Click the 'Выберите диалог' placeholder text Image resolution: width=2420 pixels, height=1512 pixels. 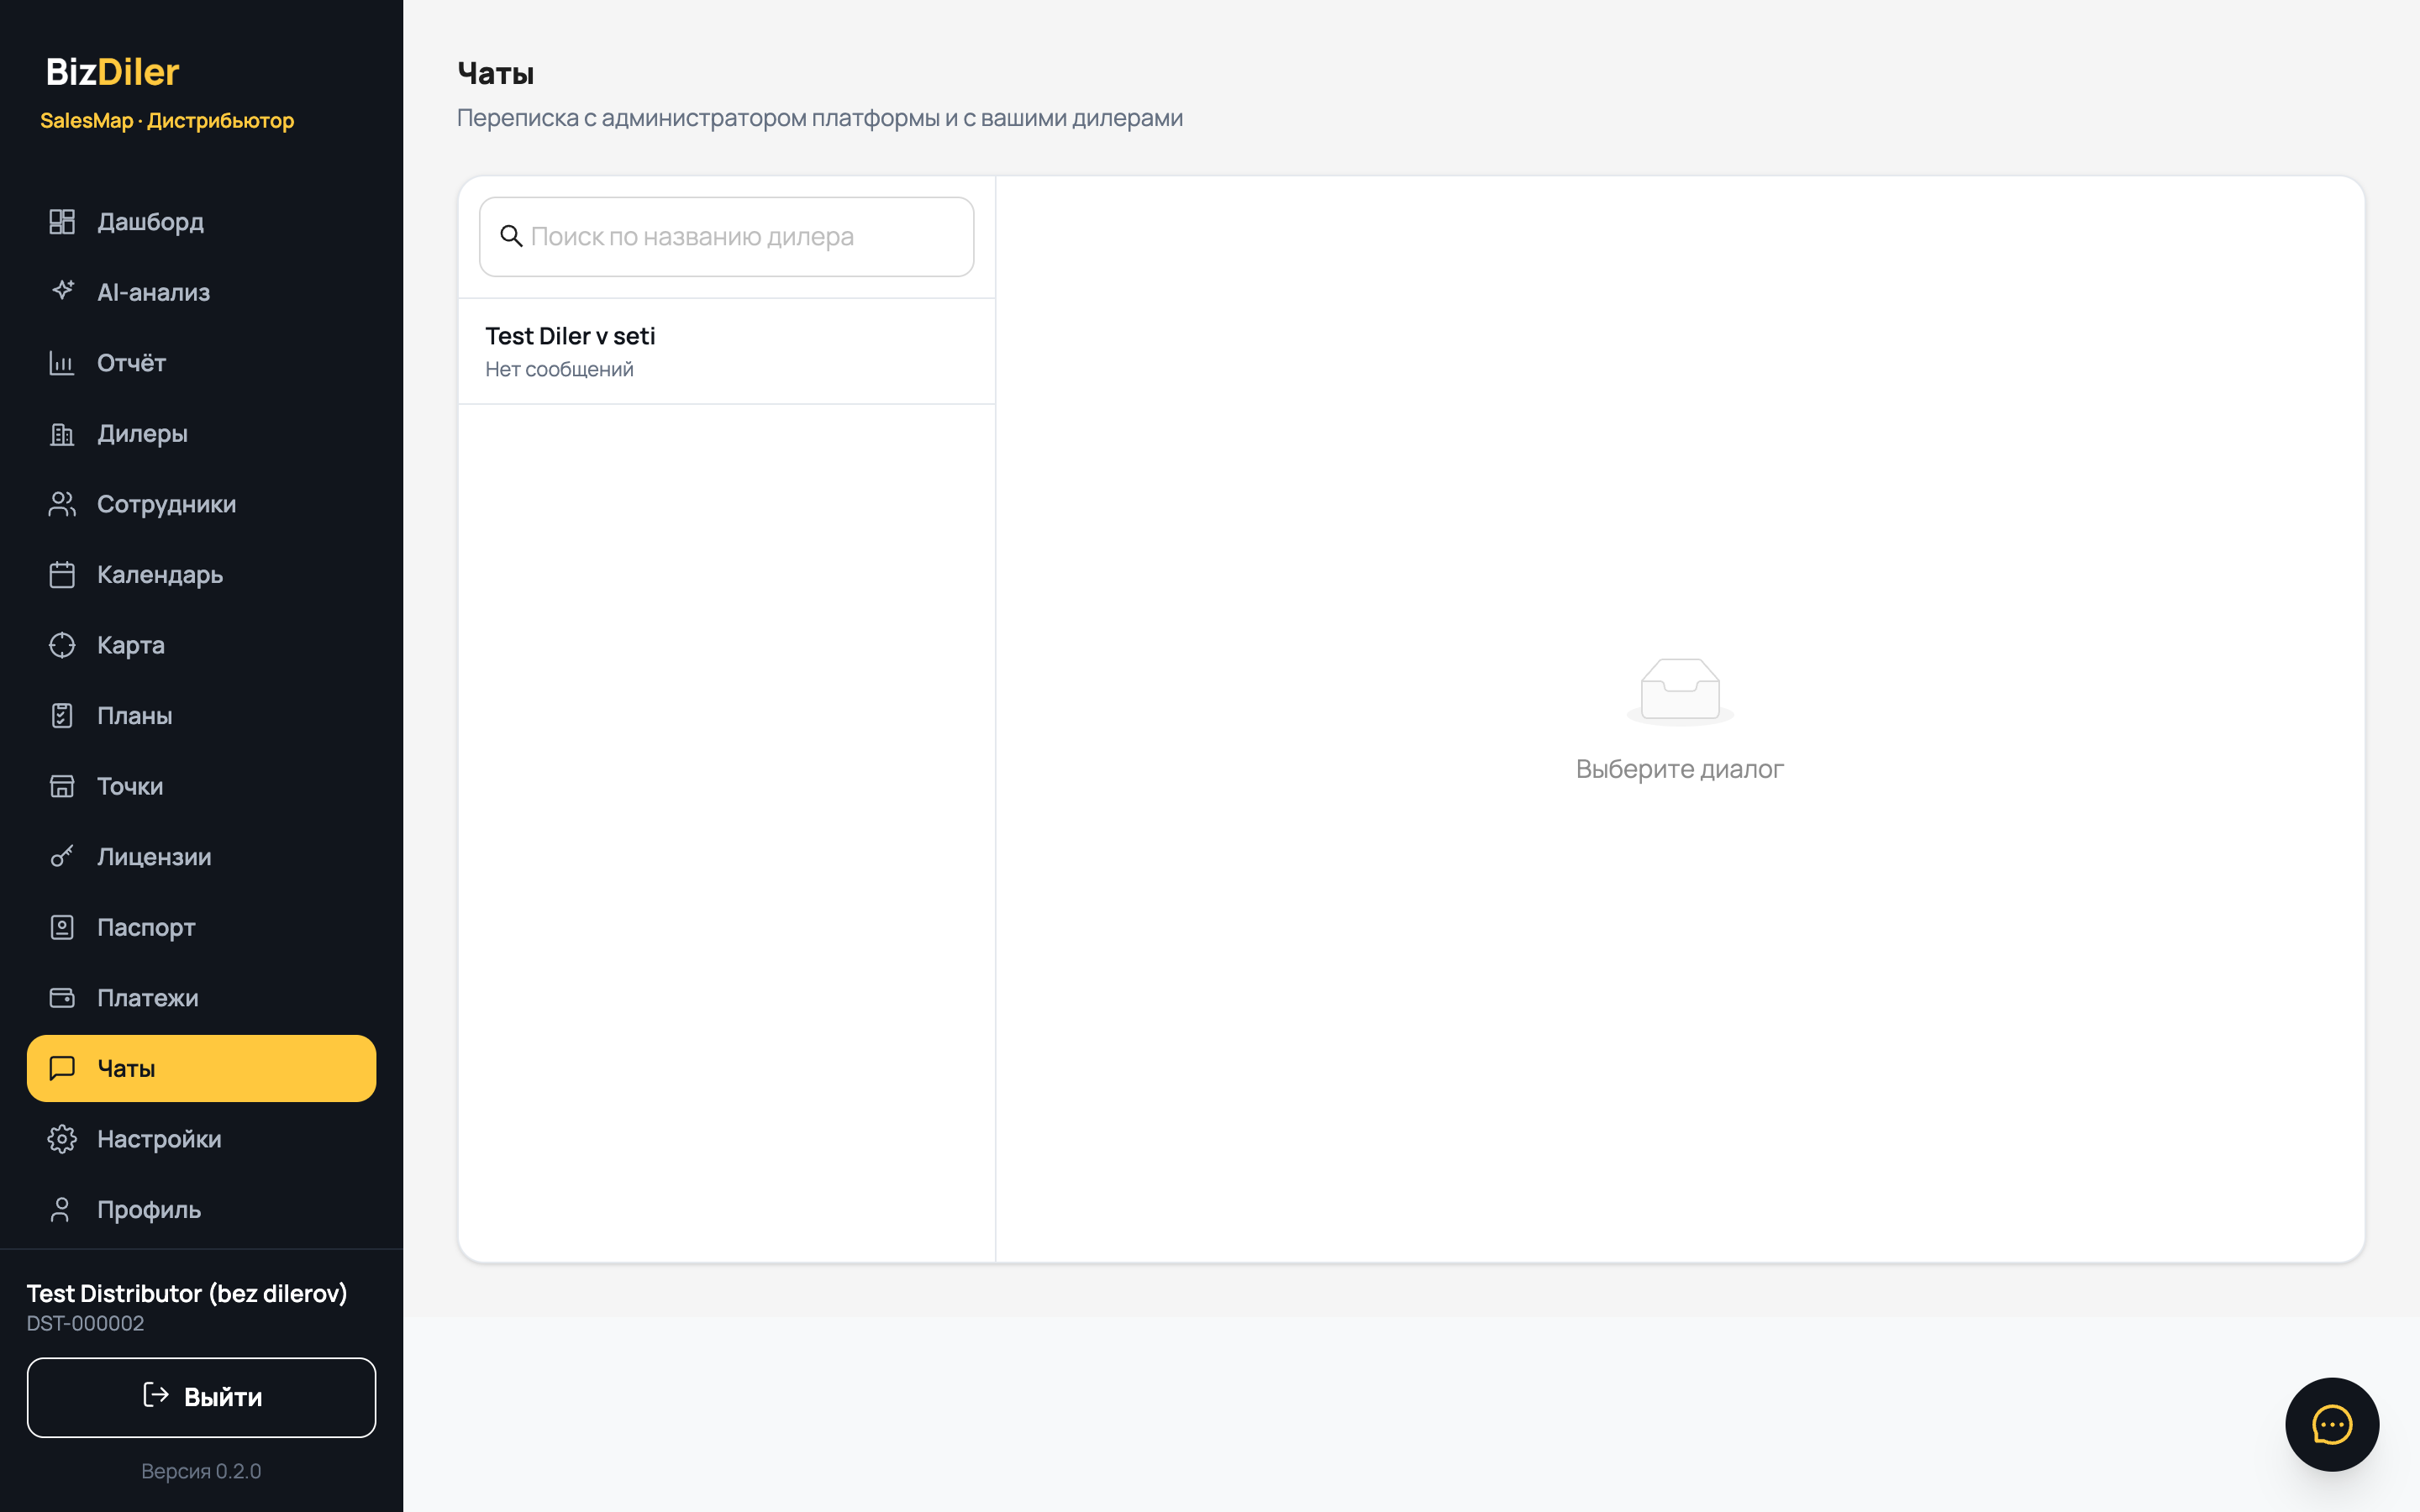point(1680,769)
